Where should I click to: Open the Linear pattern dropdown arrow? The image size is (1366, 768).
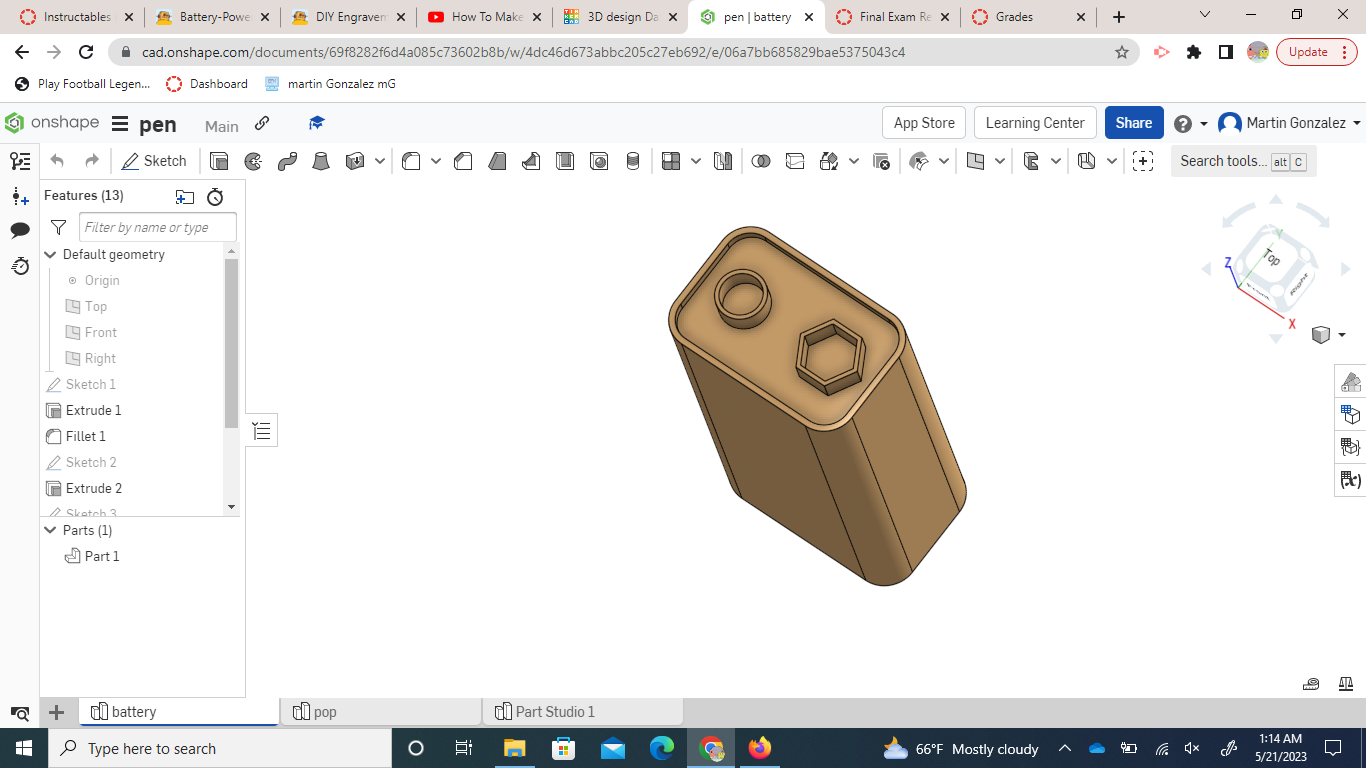point(697,160)
